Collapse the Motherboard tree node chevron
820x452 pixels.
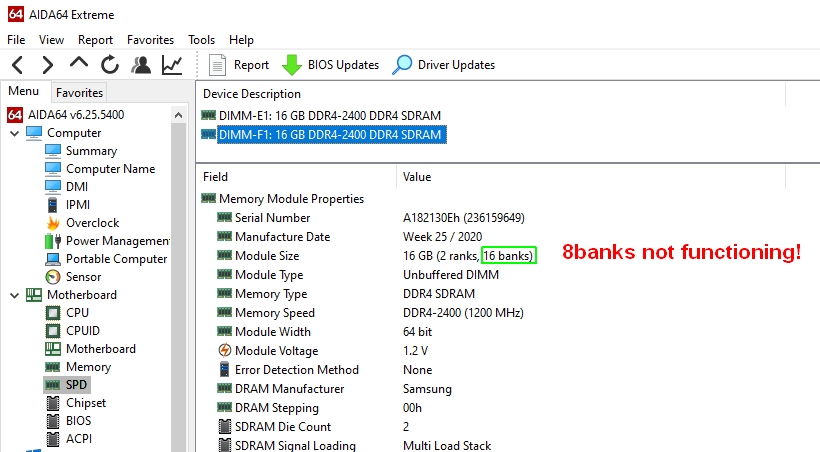(15, 296)
